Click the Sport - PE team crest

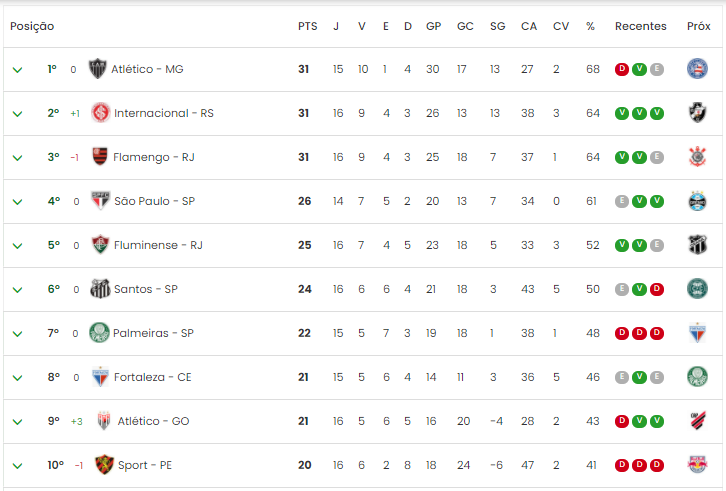[x=104, y=465]
